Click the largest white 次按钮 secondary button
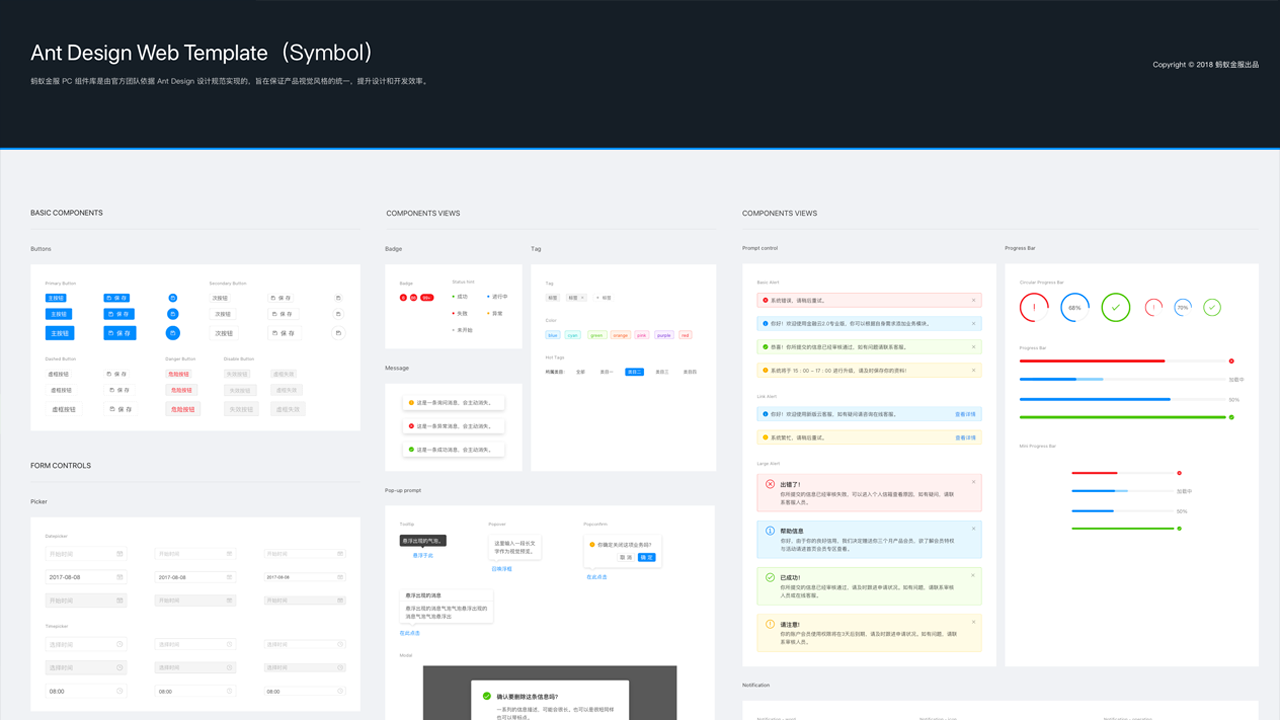 click(x=223, y=333)
